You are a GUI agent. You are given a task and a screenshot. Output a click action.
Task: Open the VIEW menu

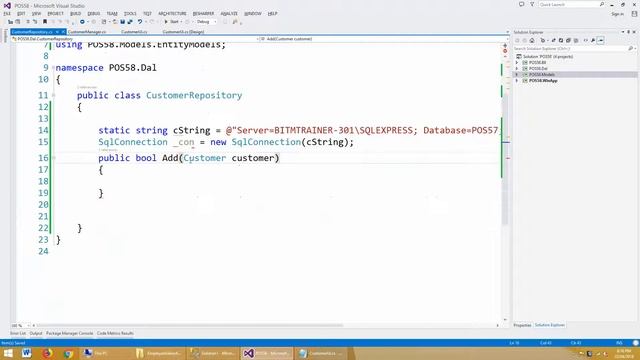[x=36, y=13]
